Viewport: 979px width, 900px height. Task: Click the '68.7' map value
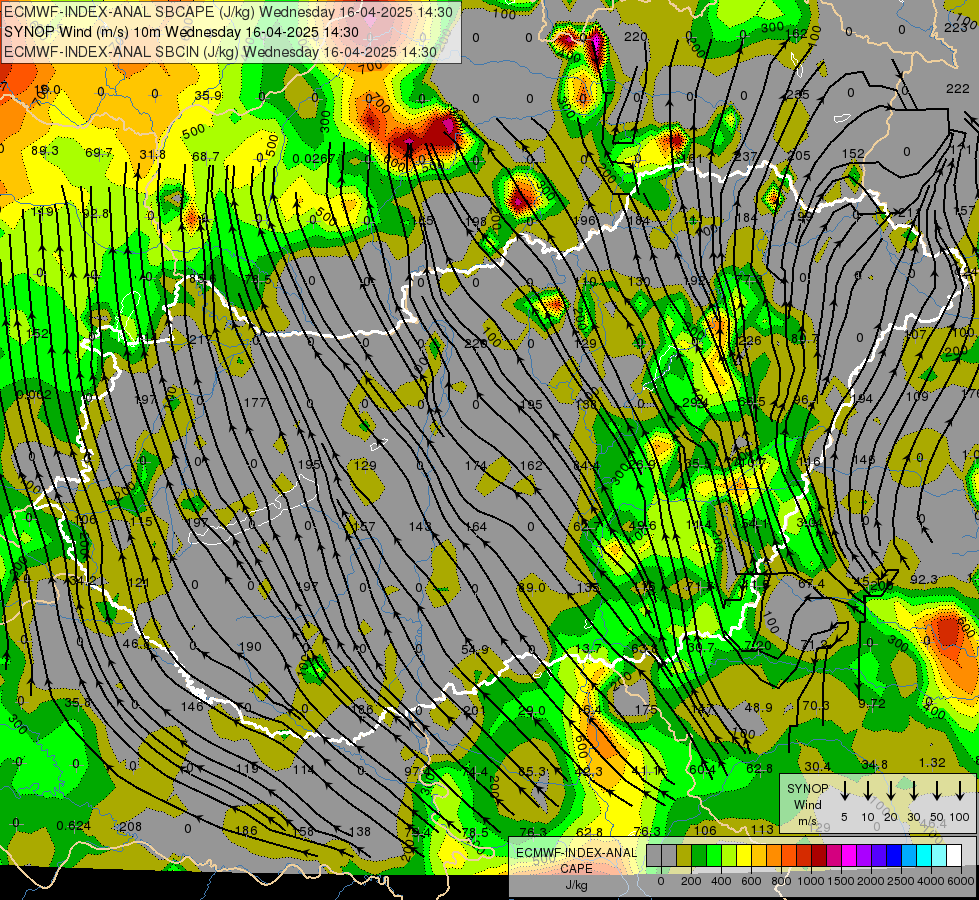pos(205,156)
